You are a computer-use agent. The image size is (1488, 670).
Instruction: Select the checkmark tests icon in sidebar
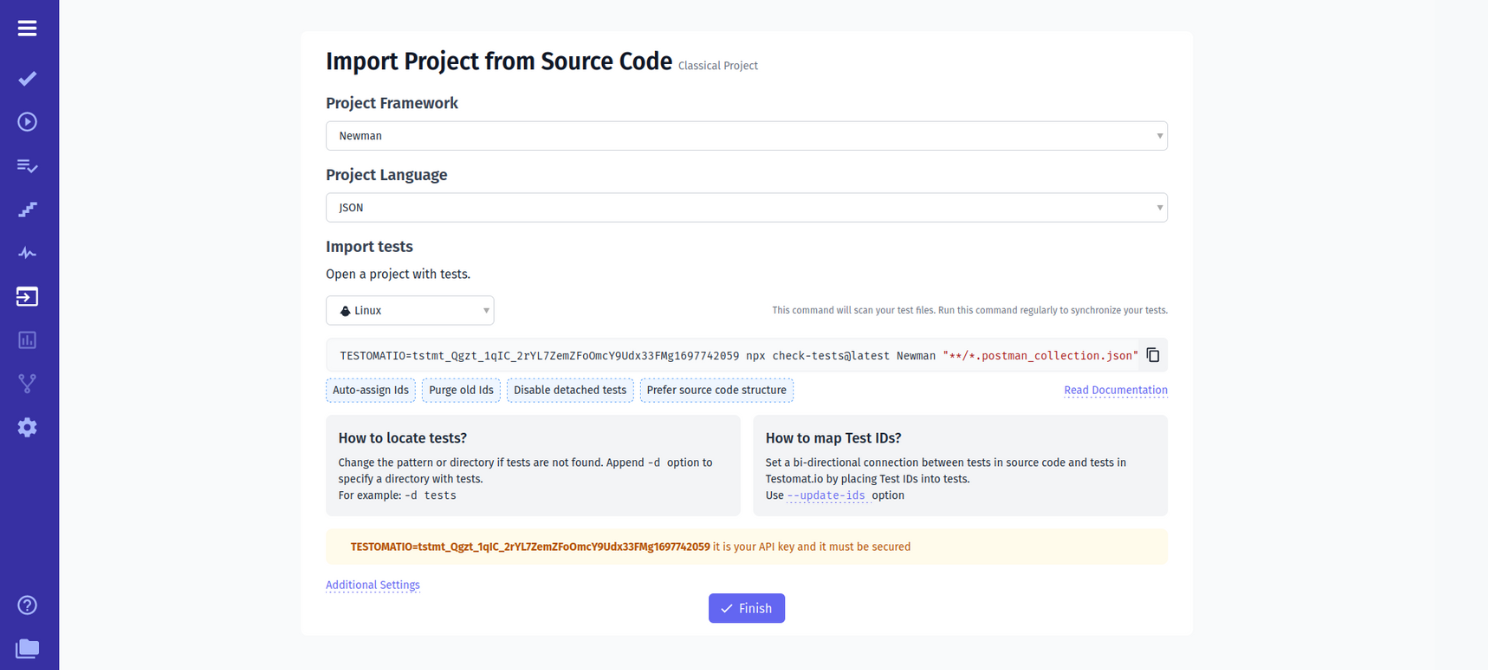pos(27,78)
